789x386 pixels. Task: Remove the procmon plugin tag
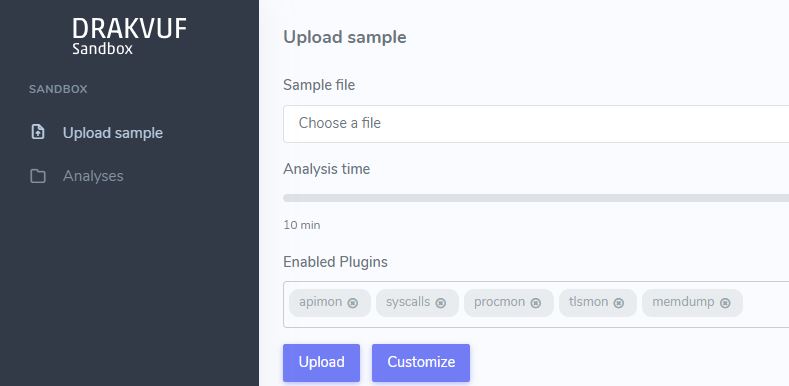click(x=536, y=303)
